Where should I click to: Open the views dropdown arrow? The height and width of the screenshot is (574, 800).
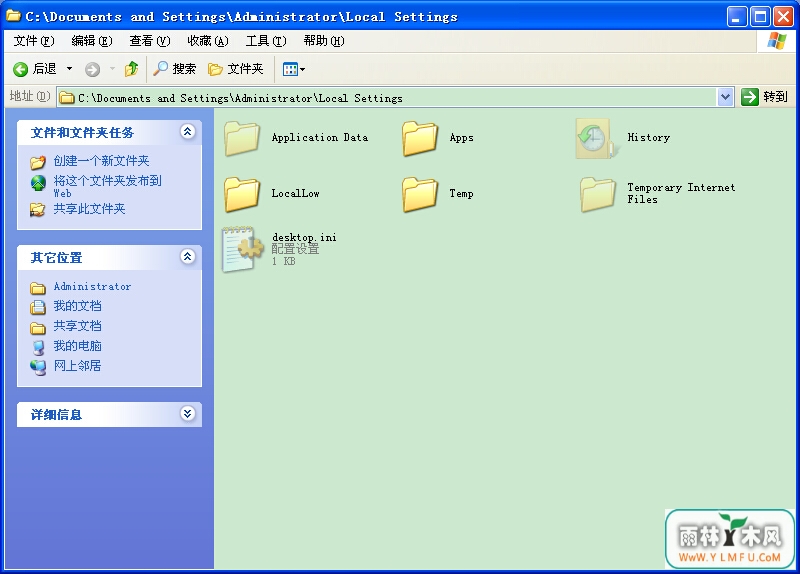303,69
